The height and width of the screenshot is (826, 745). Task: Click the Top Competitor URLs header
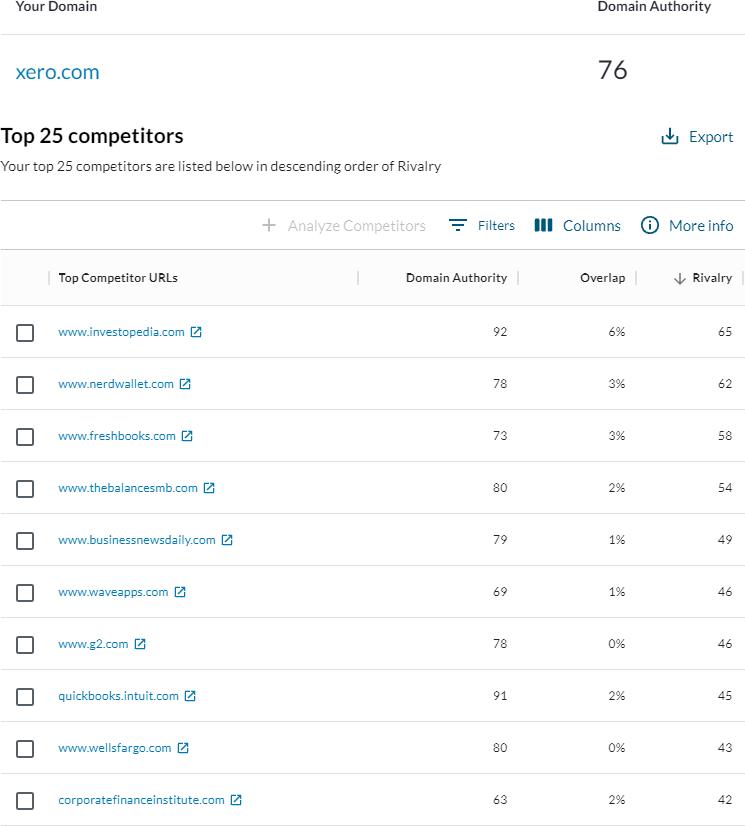(118, 278)
